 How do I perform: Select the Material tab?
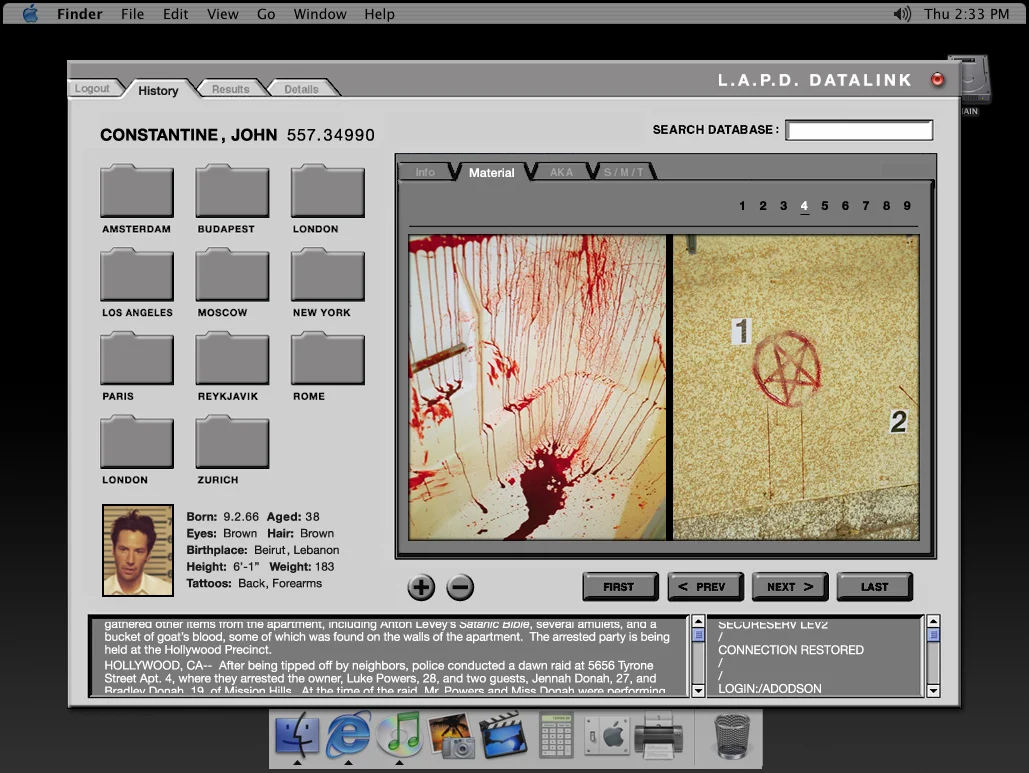tap(492, 172)
